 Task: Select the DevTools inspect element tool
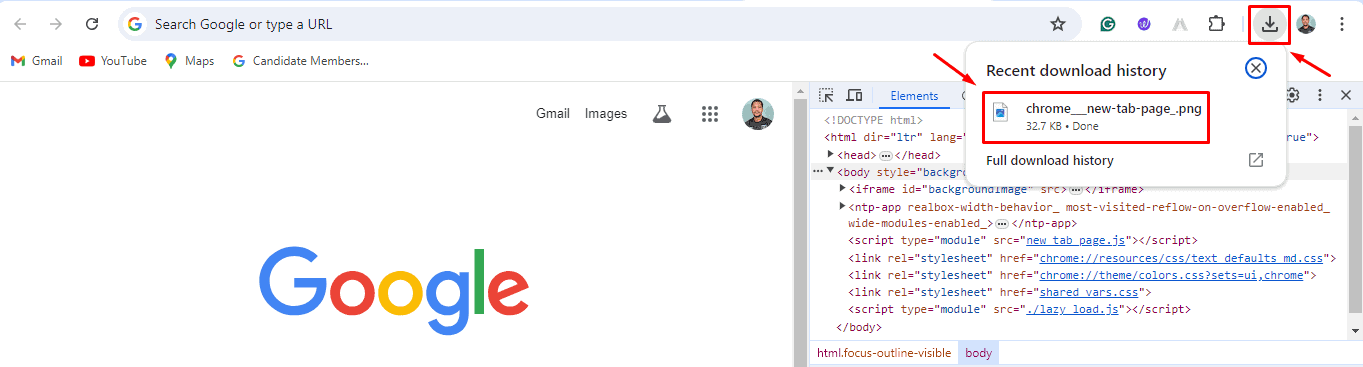(827, 95)
